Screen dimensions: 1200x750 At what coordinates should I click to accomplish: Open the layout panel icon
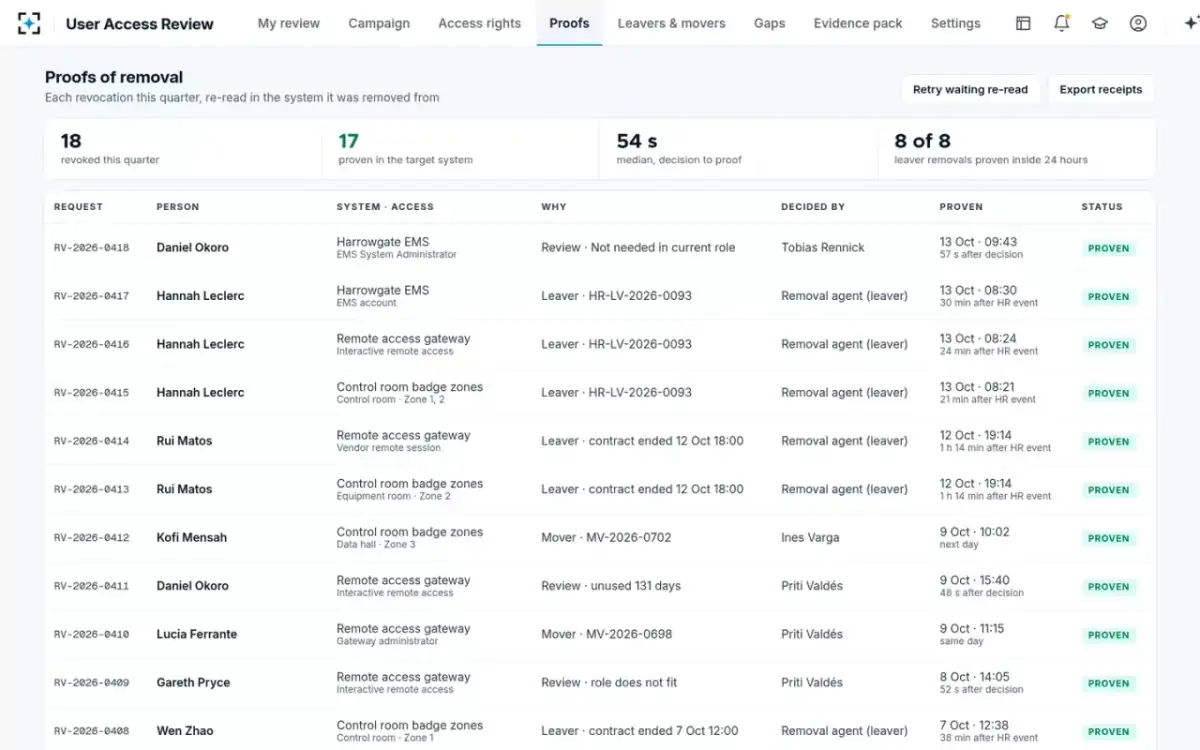[x=1023, y=23]
